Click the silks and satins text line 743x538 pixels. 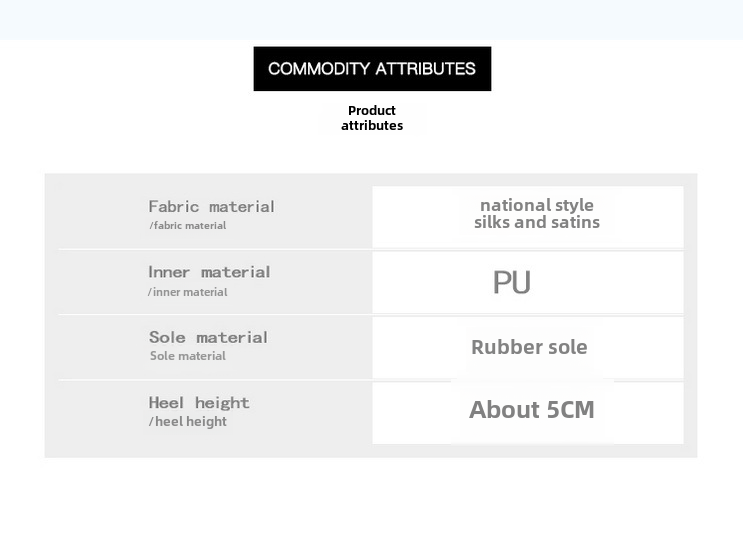[x=536, y=222]
